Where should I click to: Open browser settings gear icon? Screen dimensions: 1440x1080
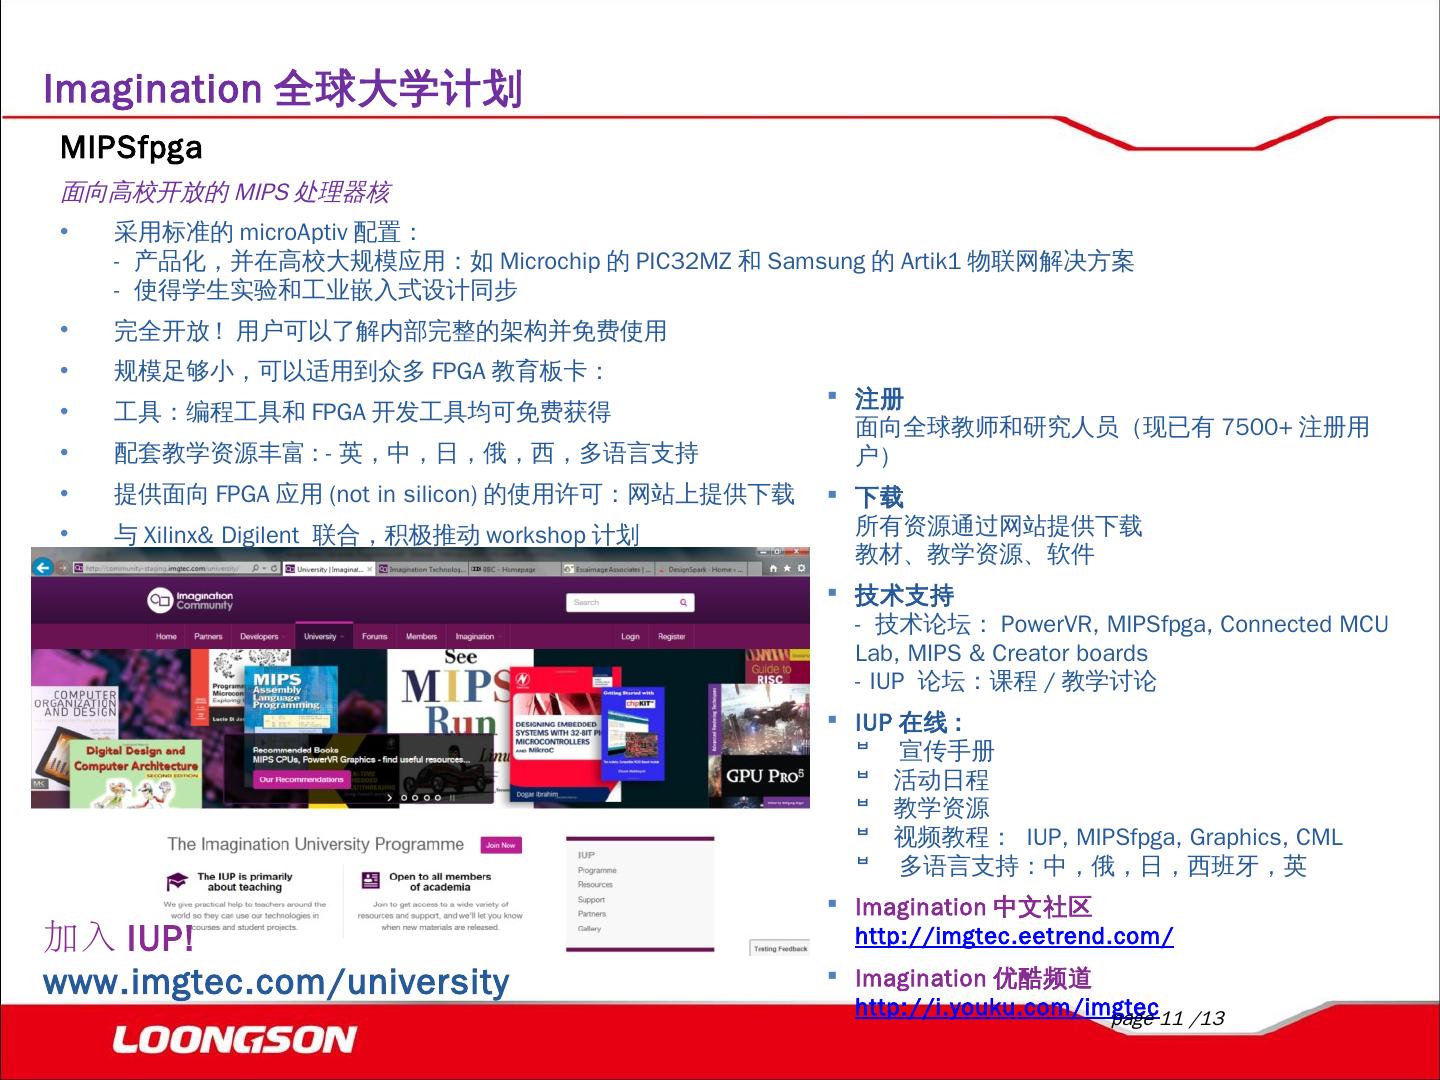point(801,569)
